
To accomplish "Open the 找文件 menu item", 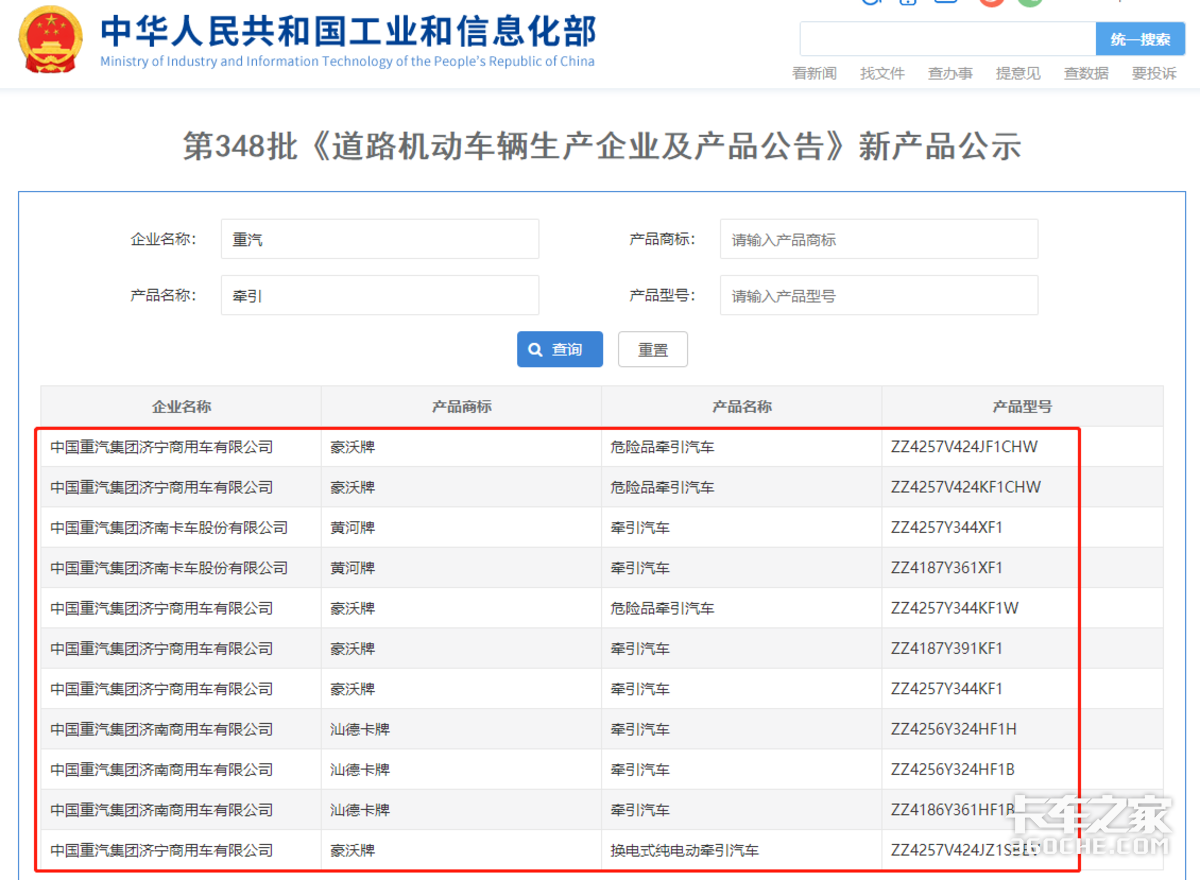I will (882, 73).
